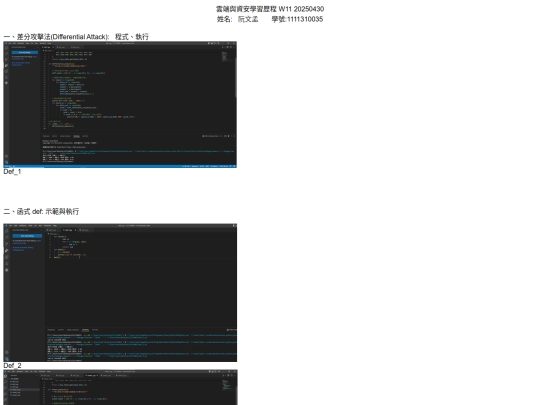Viewport: 540px width, 405px height.
Task: Click active Terminal panel tab in second screenshot
Action: (x=85, y=330)
